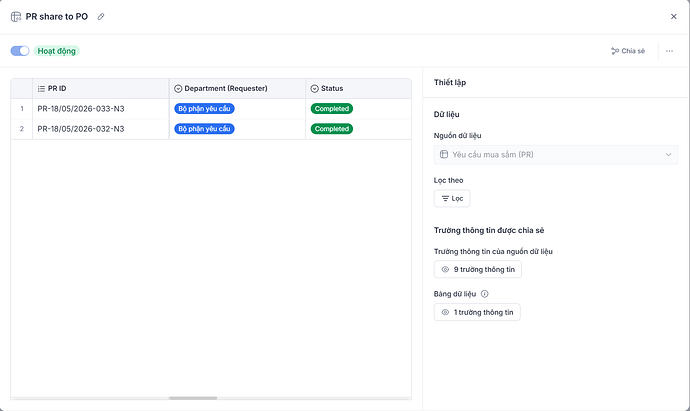Click the Bộ phận yêu cầu tag in row 1
Image resolution: width=690 pixels, height=411 pixels.
point(204,109)
